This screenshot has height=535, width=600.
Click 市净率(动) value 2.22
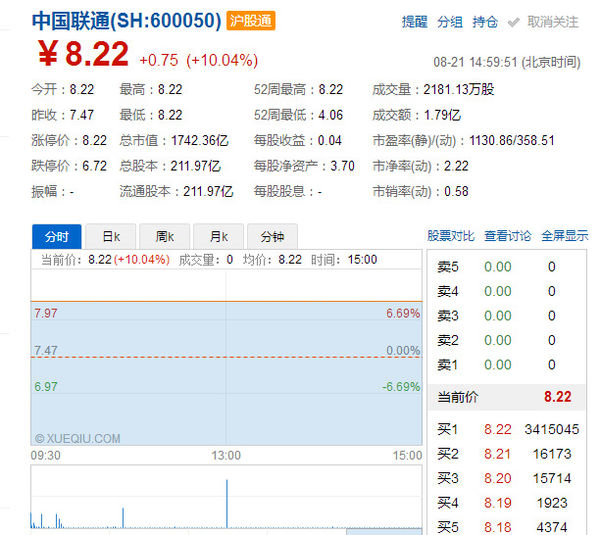point(456,166)
